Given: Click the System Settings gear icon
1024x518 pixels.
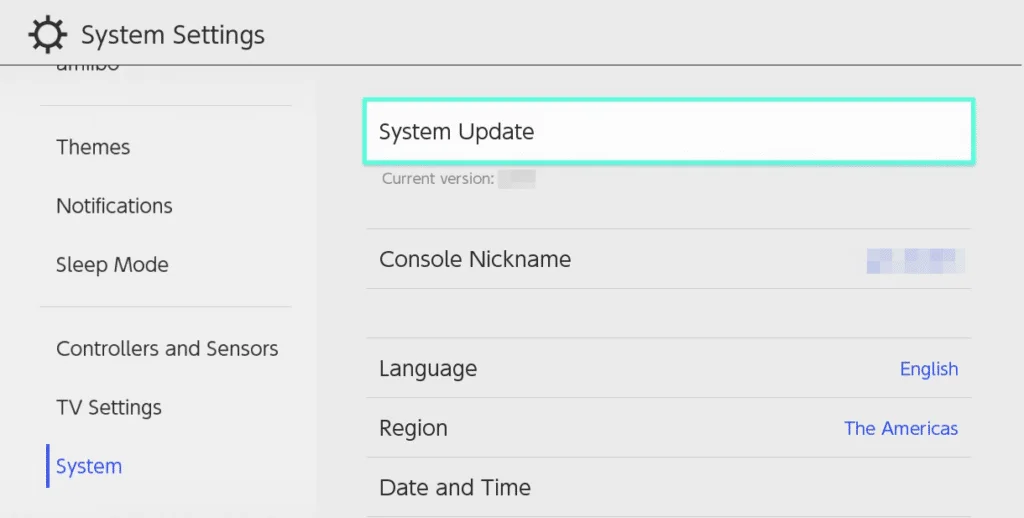Looking at the screenshot, I should [x=46, y=35].
